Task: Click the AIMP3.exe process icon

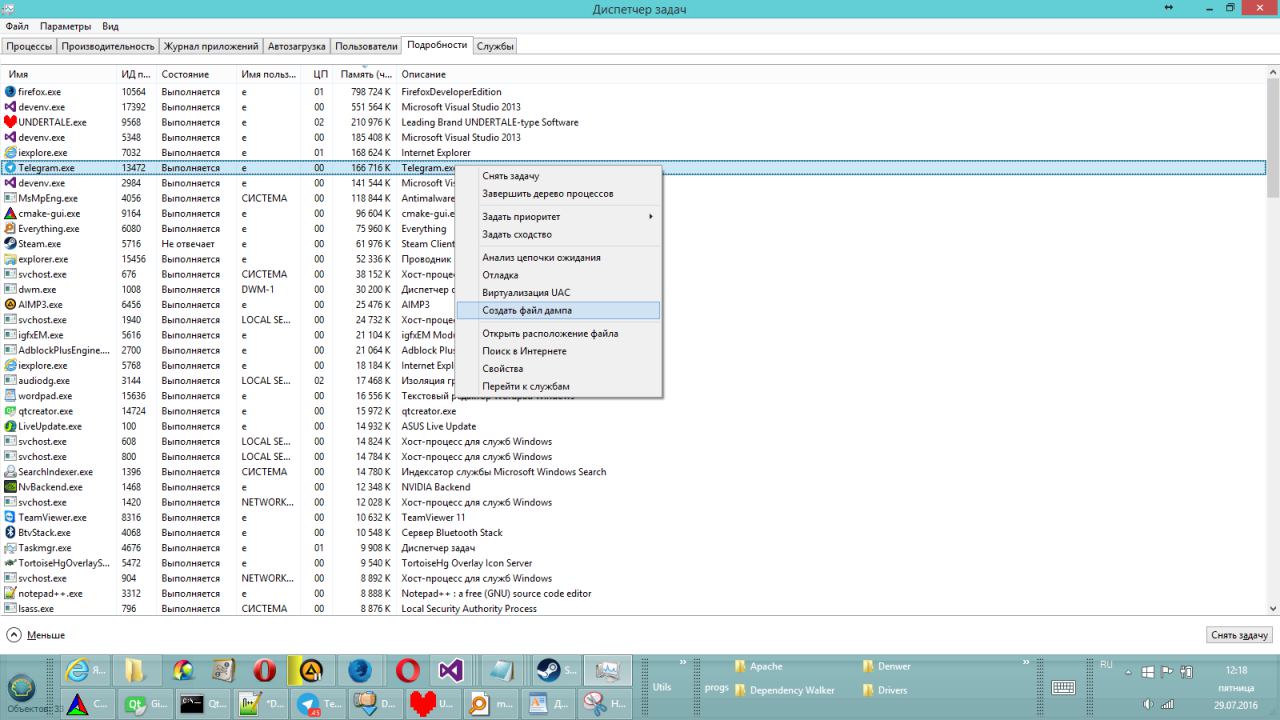Action: click(x=11, y=305)
